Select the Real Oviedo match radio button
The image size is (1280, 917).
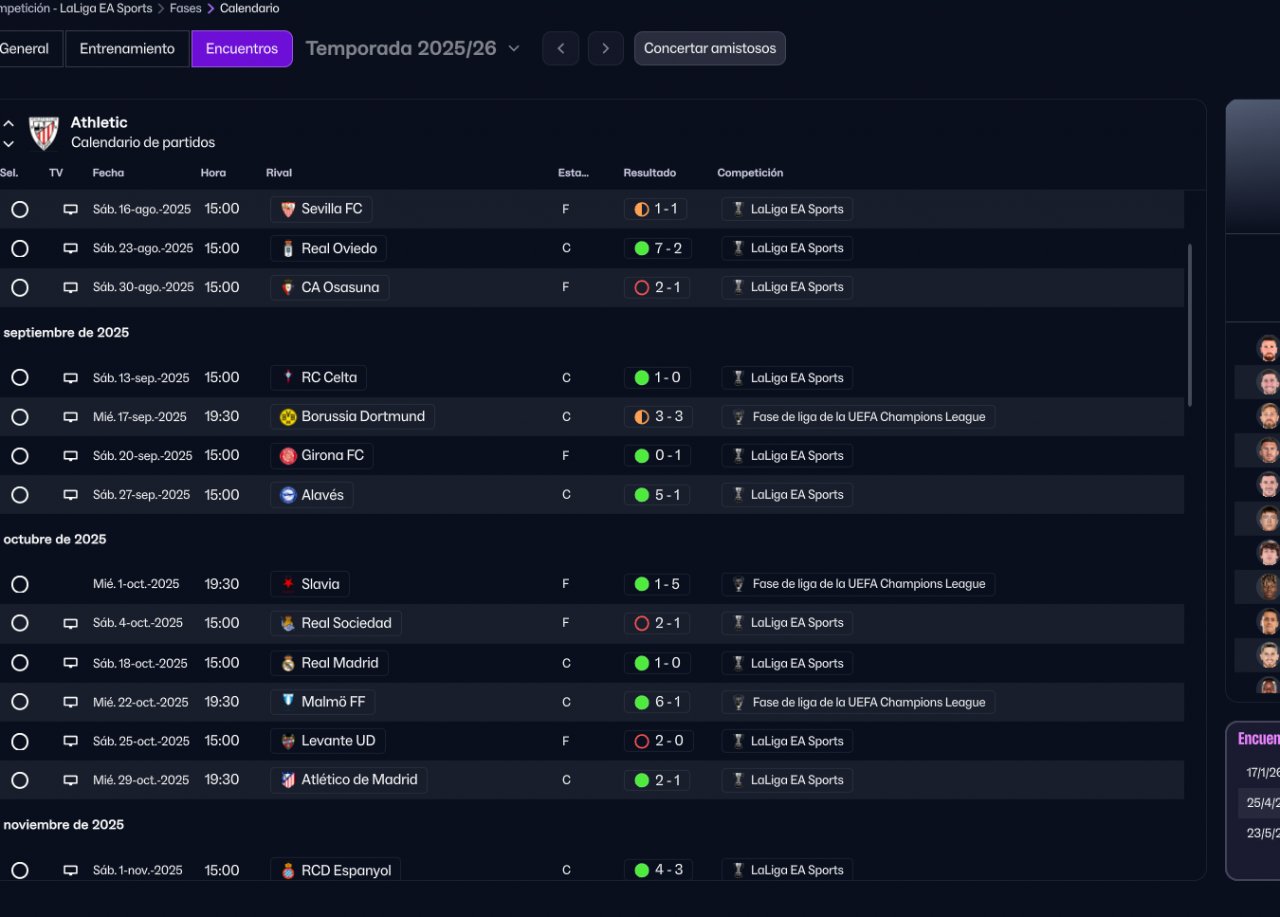pyautogui.click(x=19, y=248)
